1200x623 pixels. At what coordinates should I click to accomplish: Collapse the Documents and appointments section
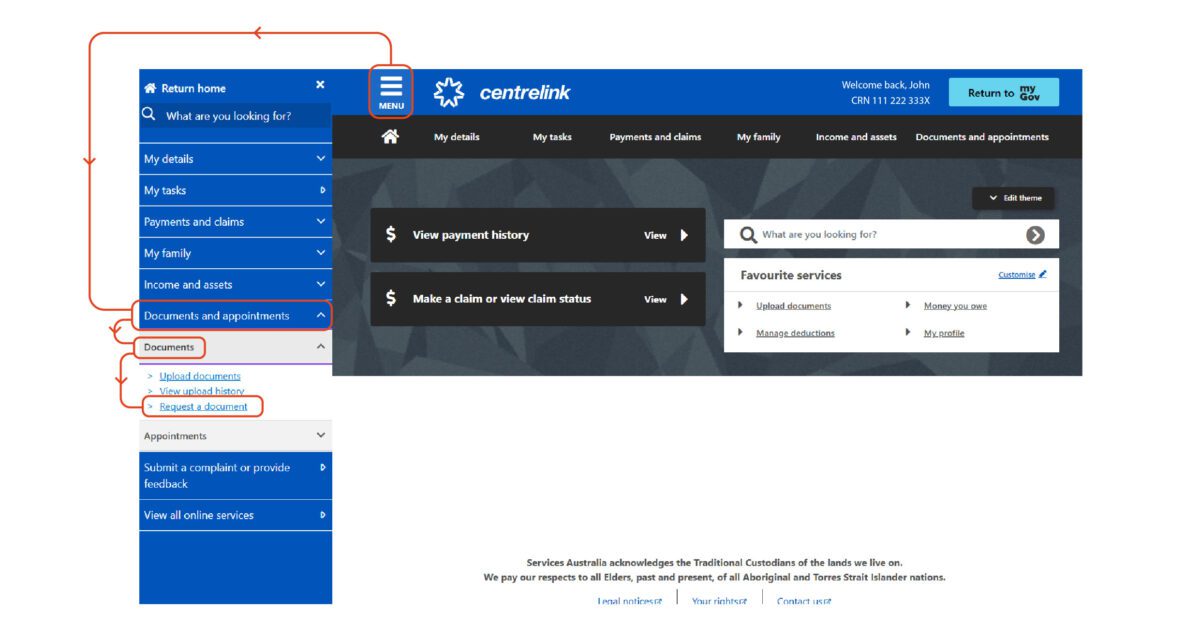[x=318, y=315]
